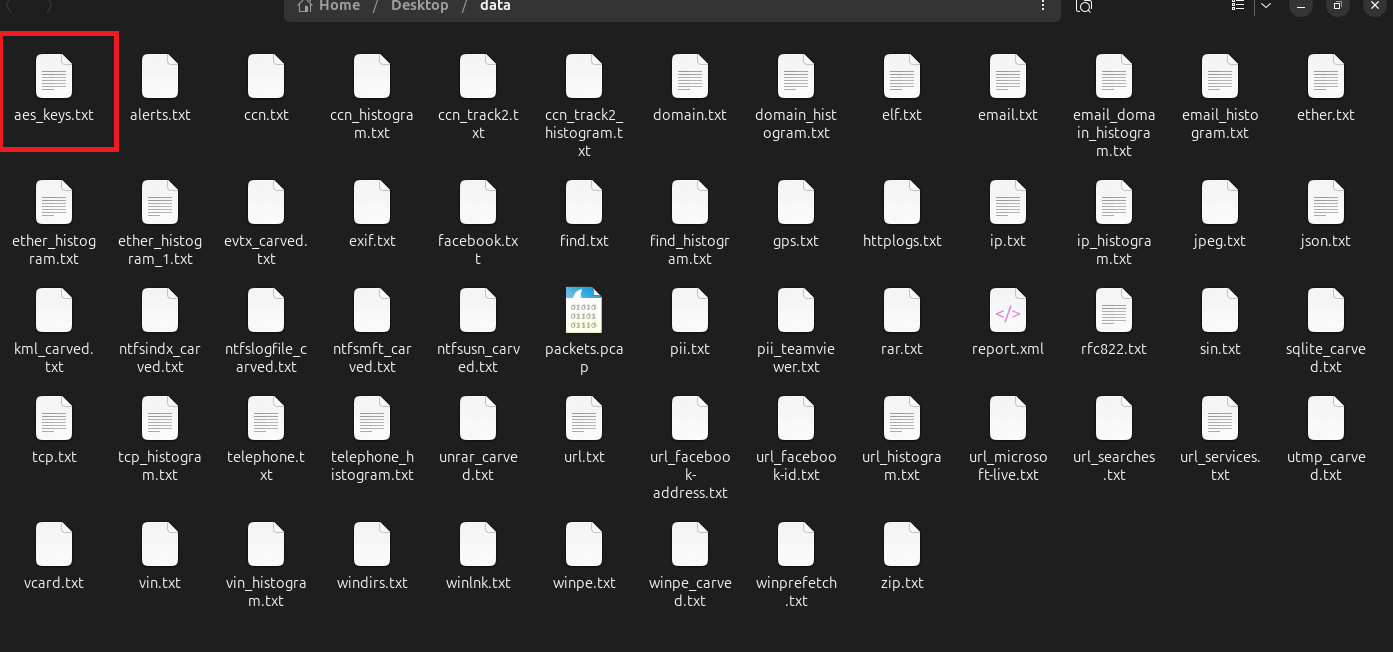The width and height of the screenshot is (1393, 652).
Task: Click the ccn_histogram.txt file name
Action: [x=372, y=124]
